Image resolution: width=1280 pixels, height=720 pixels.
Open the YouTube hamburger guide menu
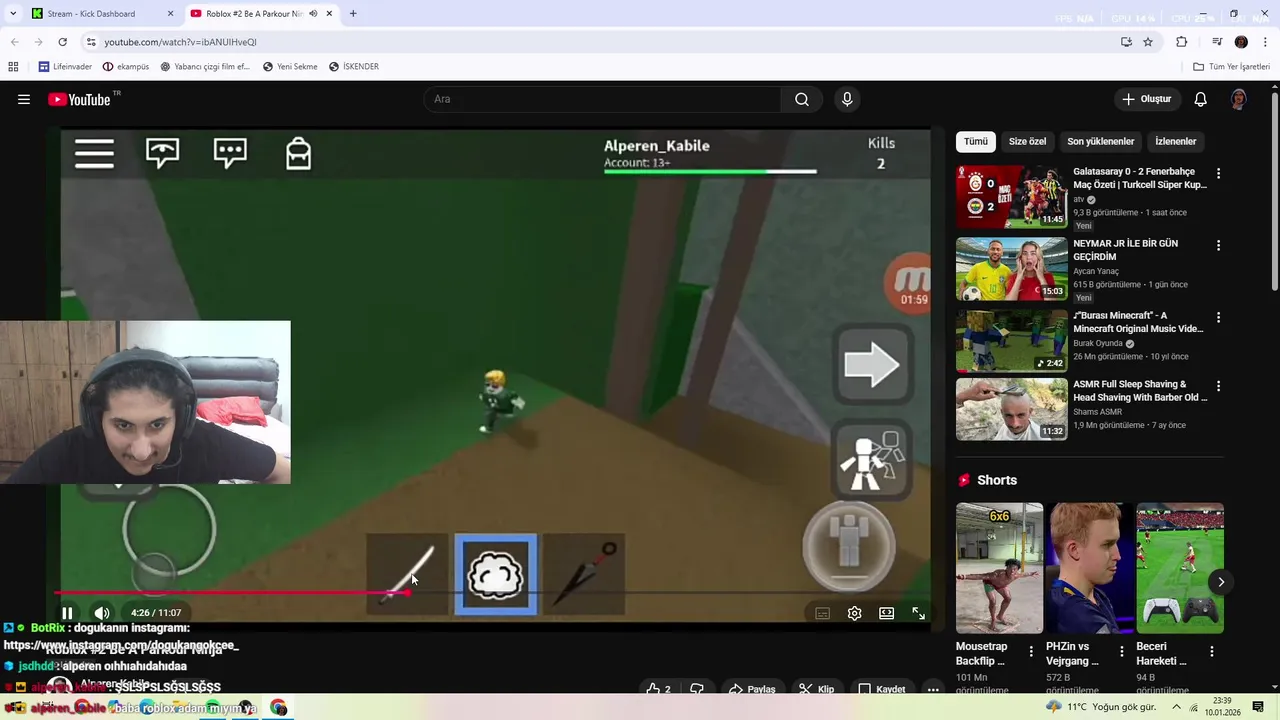click(x=24, y=99)
